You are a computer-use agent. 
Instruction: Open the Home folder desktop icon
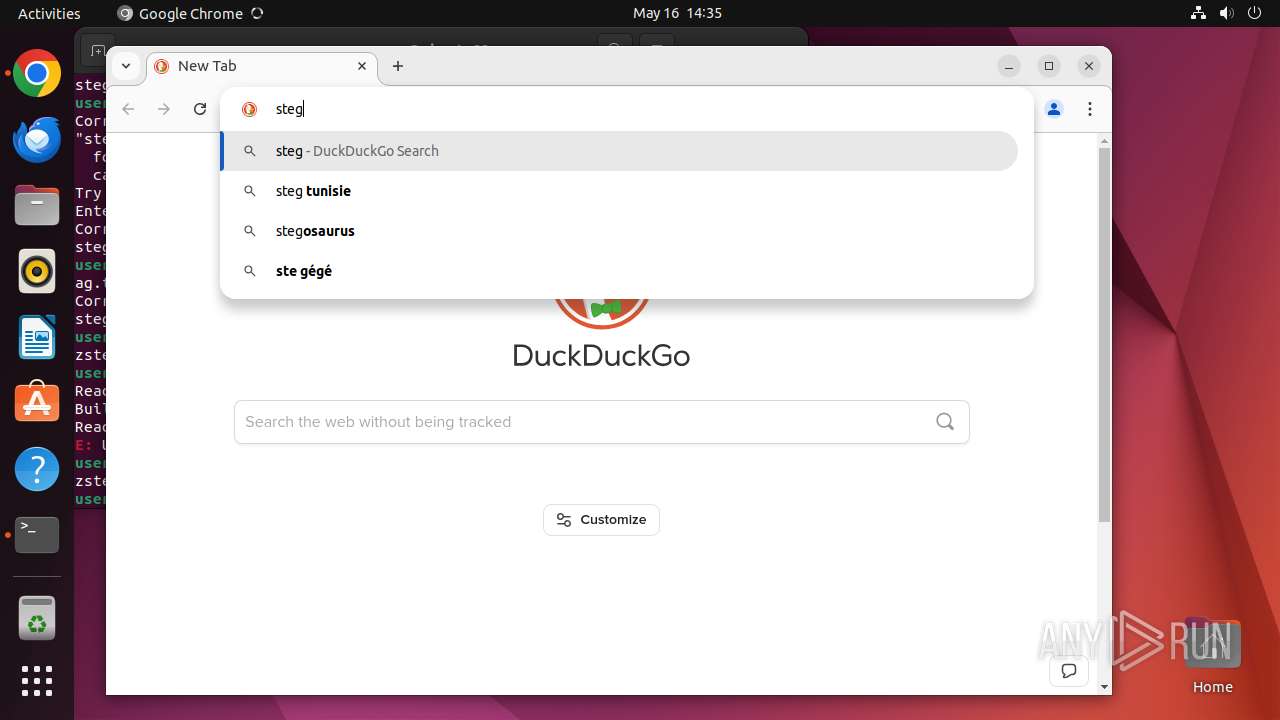click(x=1212, y=656)
